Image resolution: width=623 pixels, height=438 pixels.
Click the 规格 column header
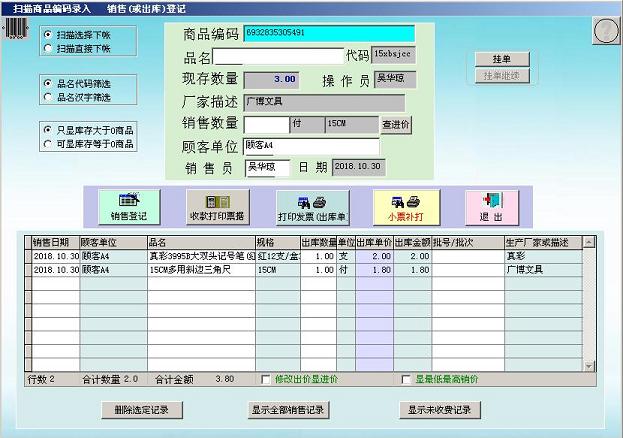coord(278,242)
